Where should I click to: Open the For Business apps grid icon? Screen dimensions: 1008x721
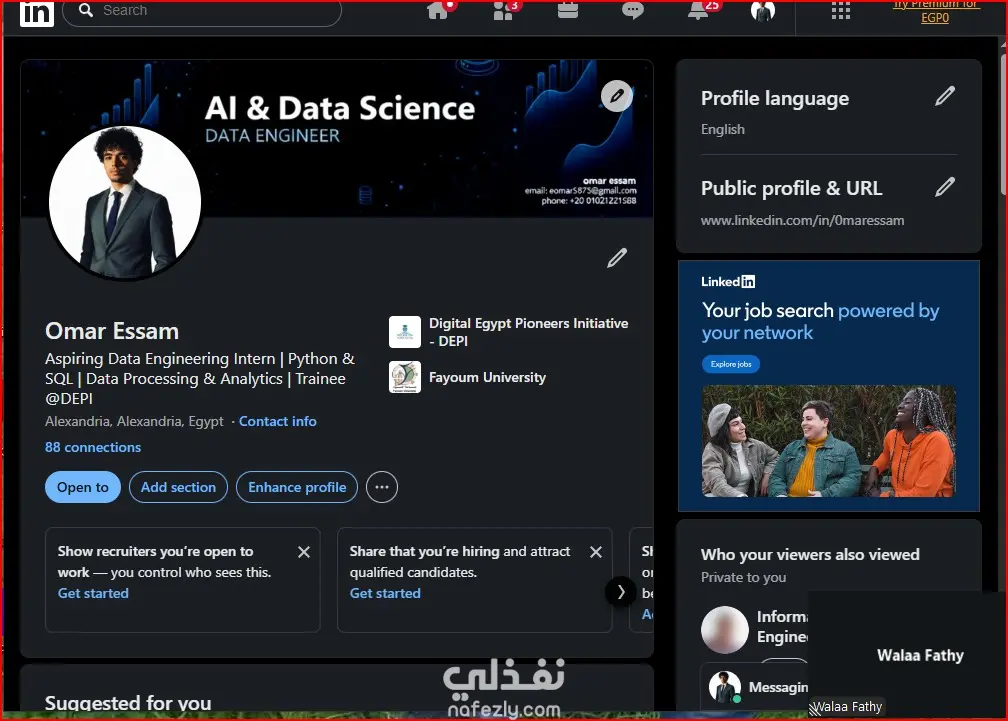tap(841, 11)
